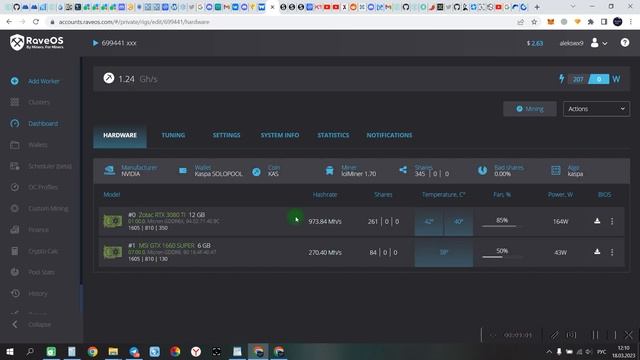Click the Shares icon in info bar
640x360 pixels.
pyautogui.click(x=403, y=170)
